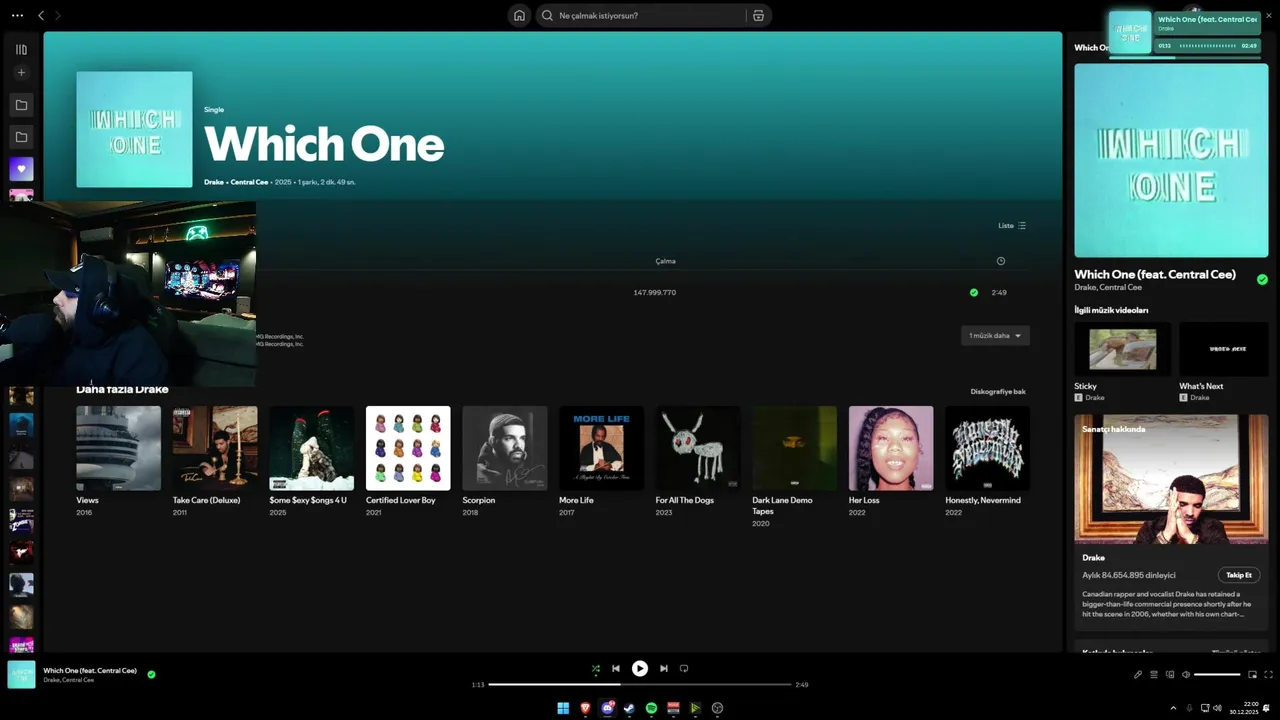This screenshot has width=1280, height=720.
Task: Skip to the previous track
Action: pyautogui.click(x=616, y=669)
